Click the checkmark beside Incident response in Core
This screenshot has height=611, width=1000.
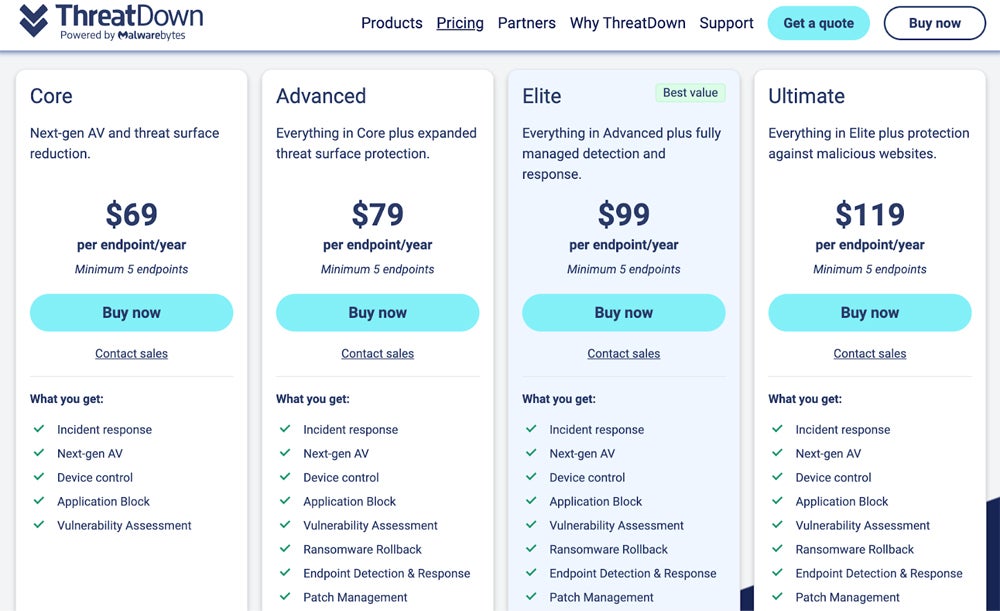(38, 429)
